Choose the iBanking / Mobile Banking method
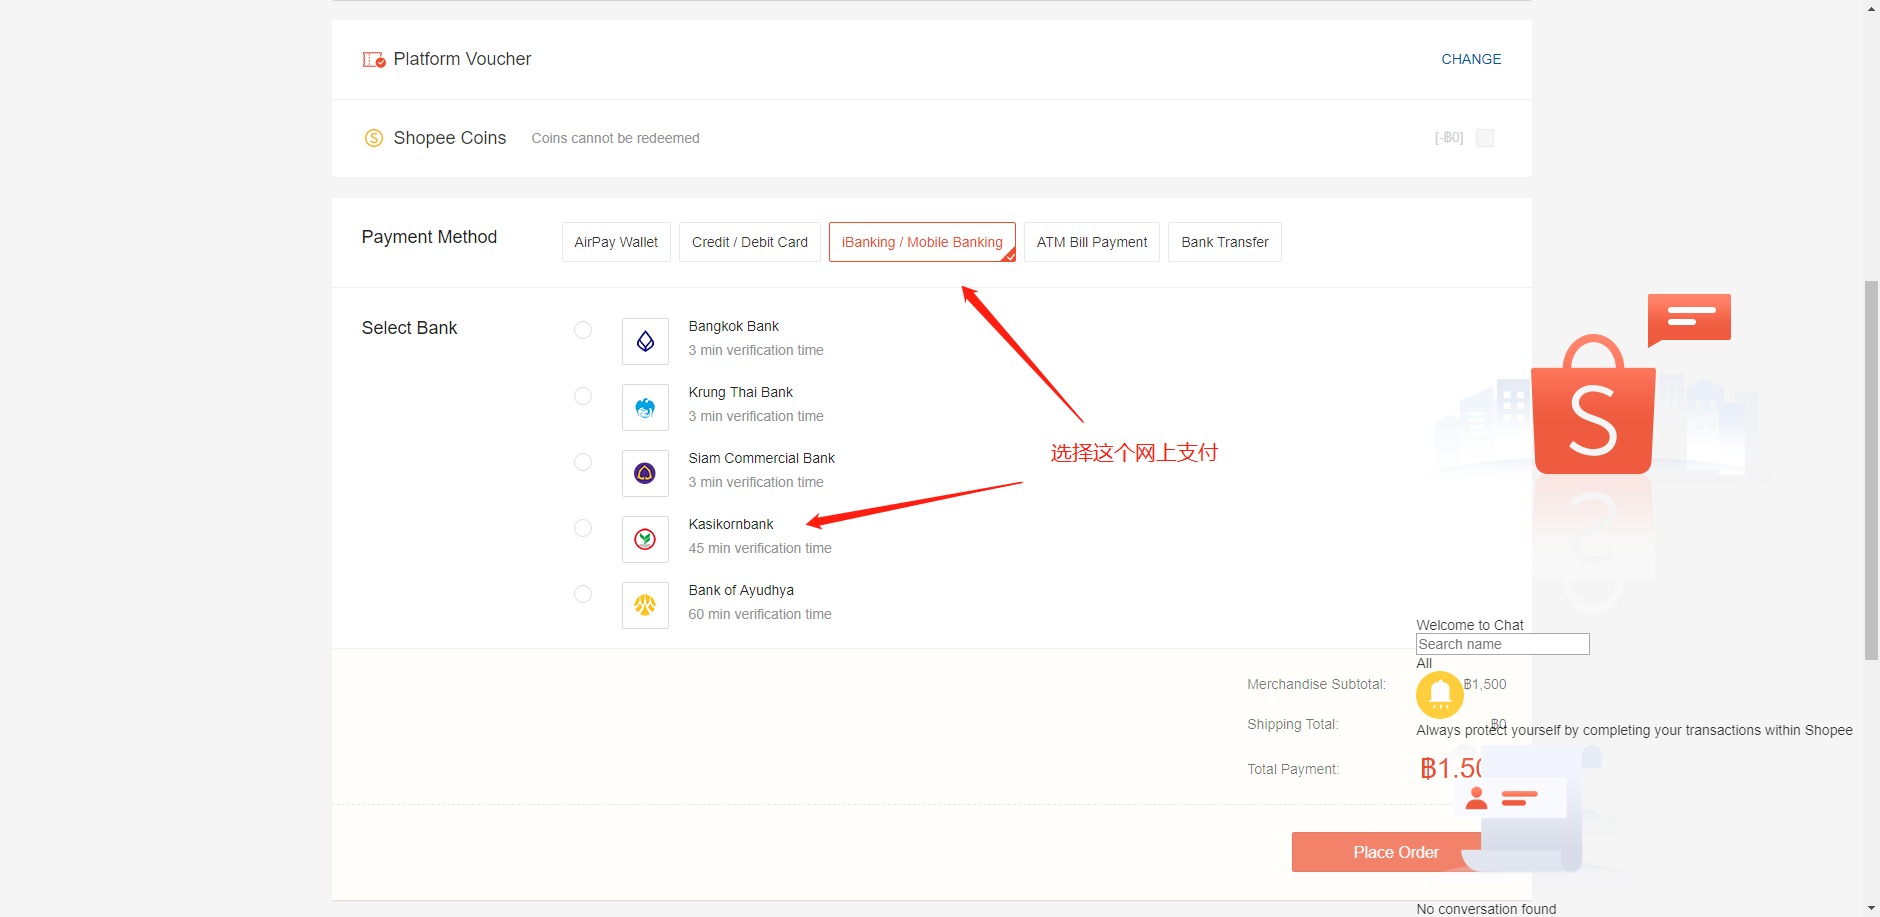This screenshot has height=917, width=1880. 922,242
